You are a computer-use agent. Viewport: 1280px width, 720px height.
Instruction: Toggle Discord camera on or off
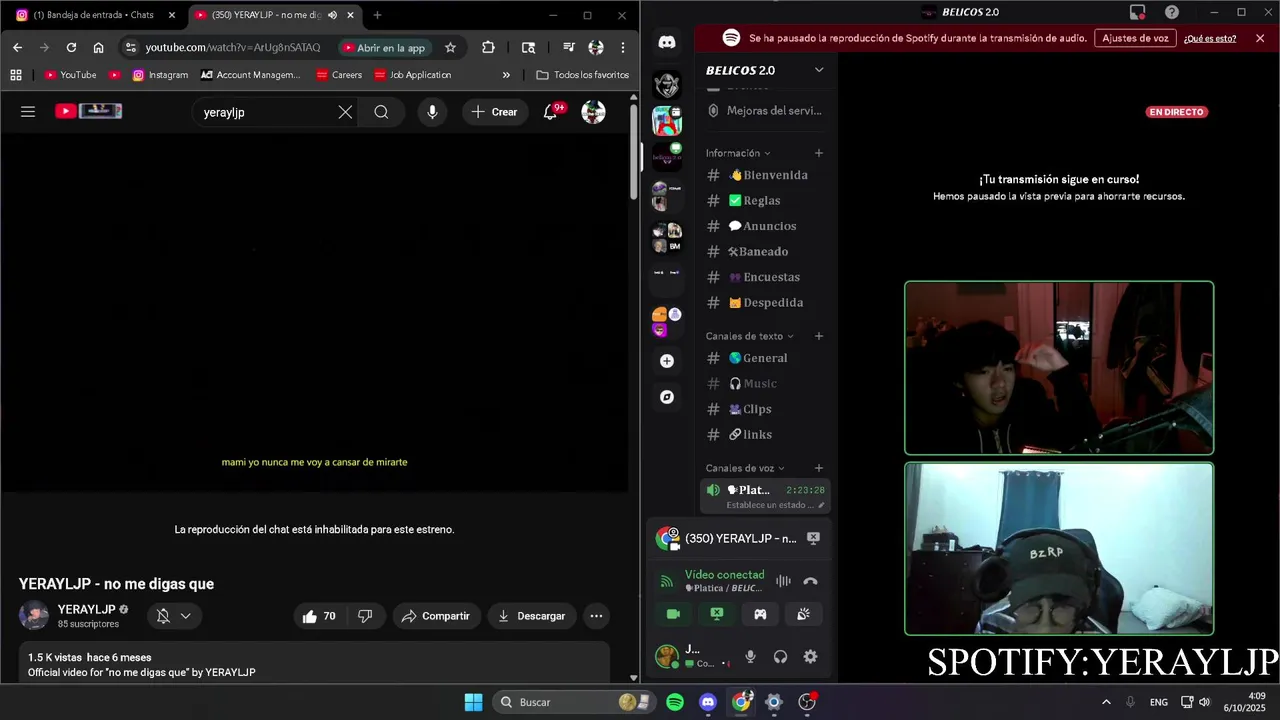(673, 614)
